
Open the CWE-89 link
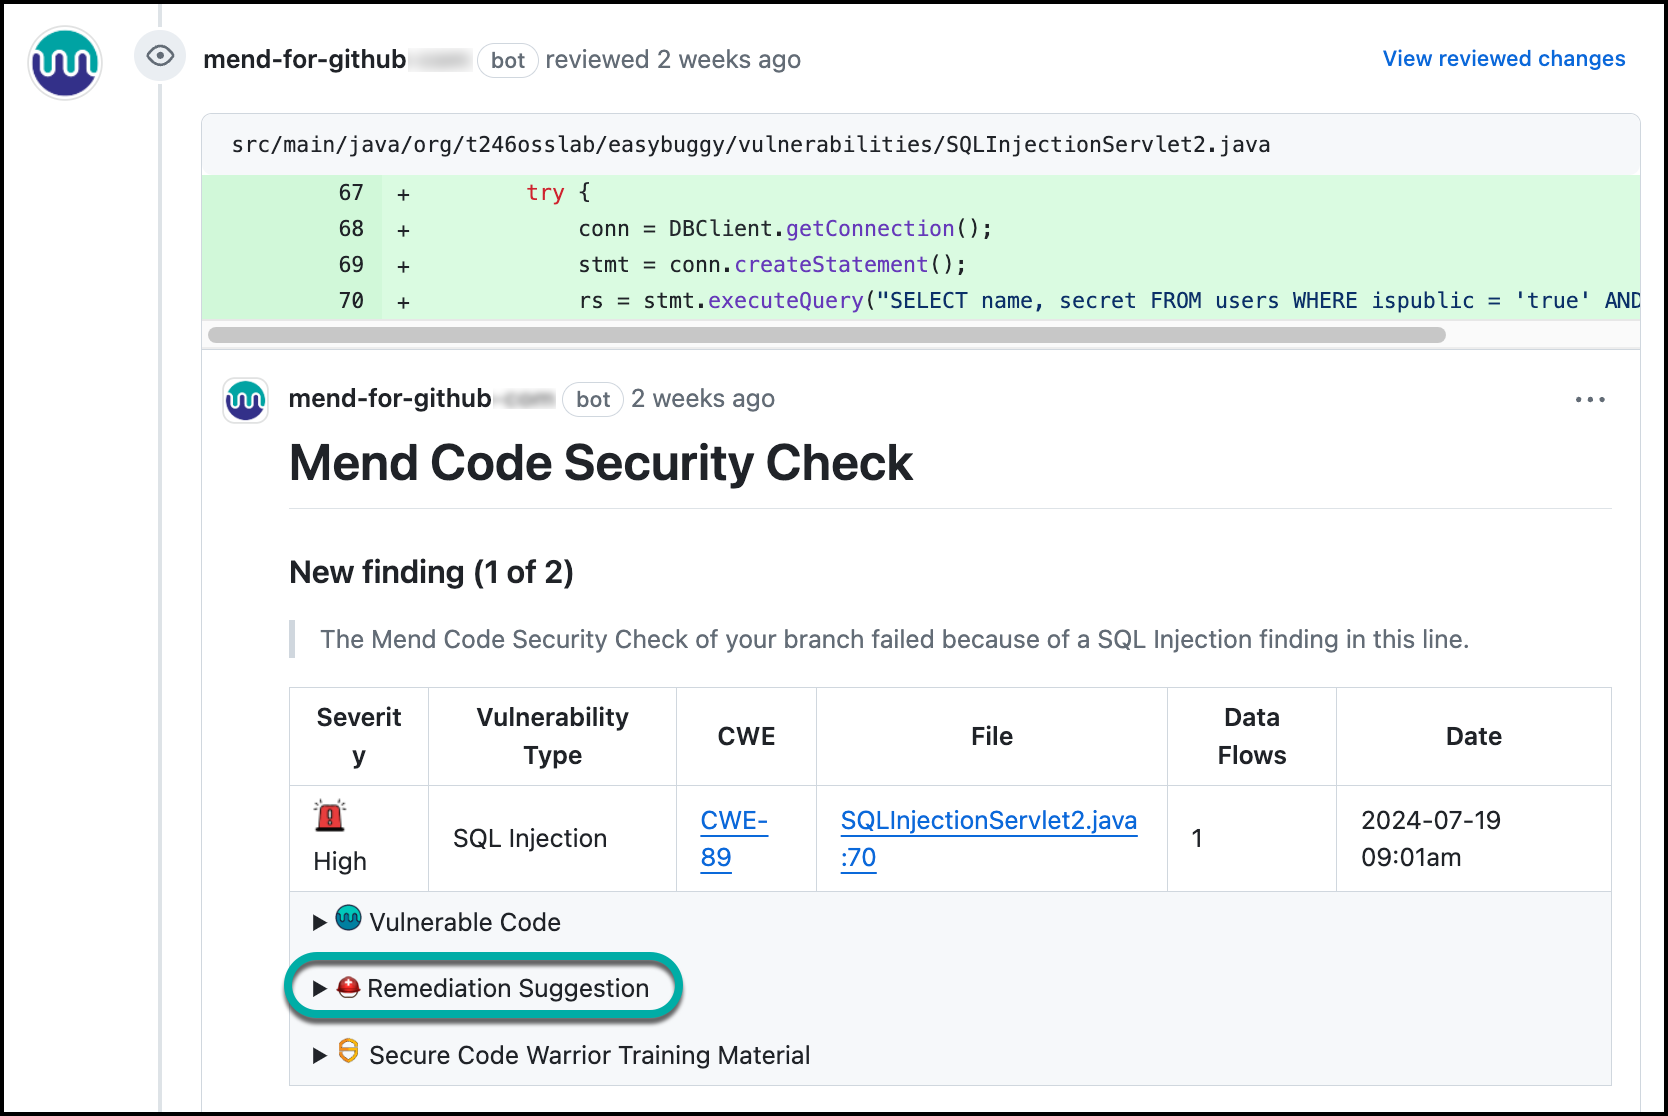[733, 839]
